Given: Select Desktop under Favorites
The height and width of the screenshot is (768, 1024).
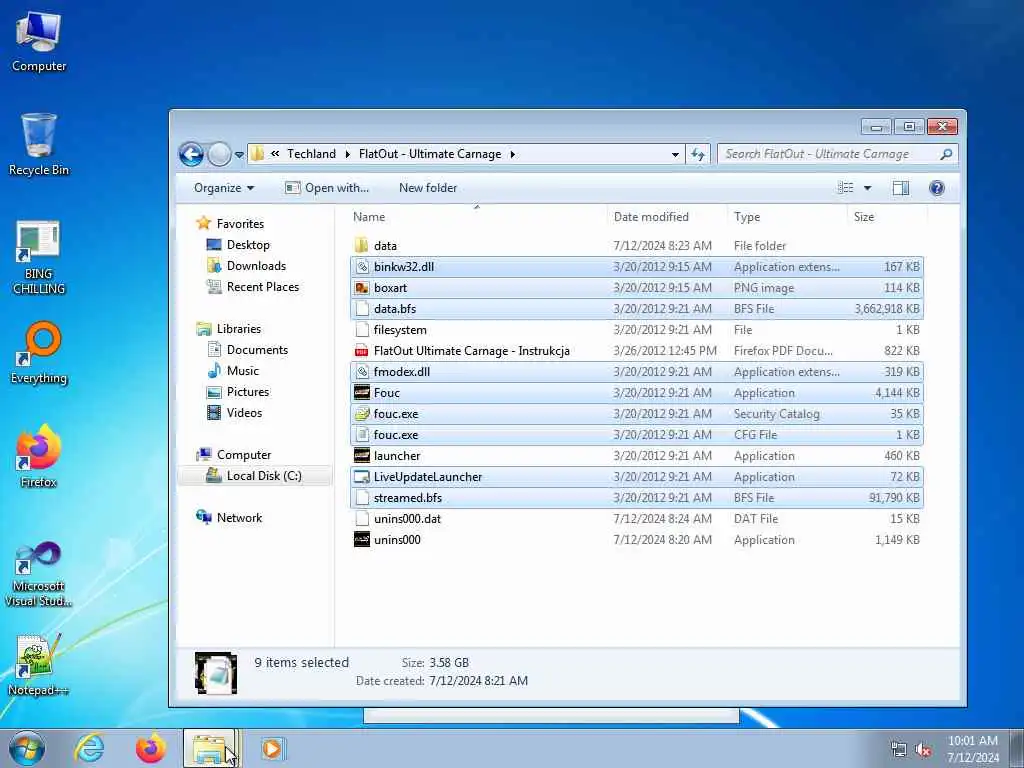Looking at the screenshot, I should tap(248, 245).
